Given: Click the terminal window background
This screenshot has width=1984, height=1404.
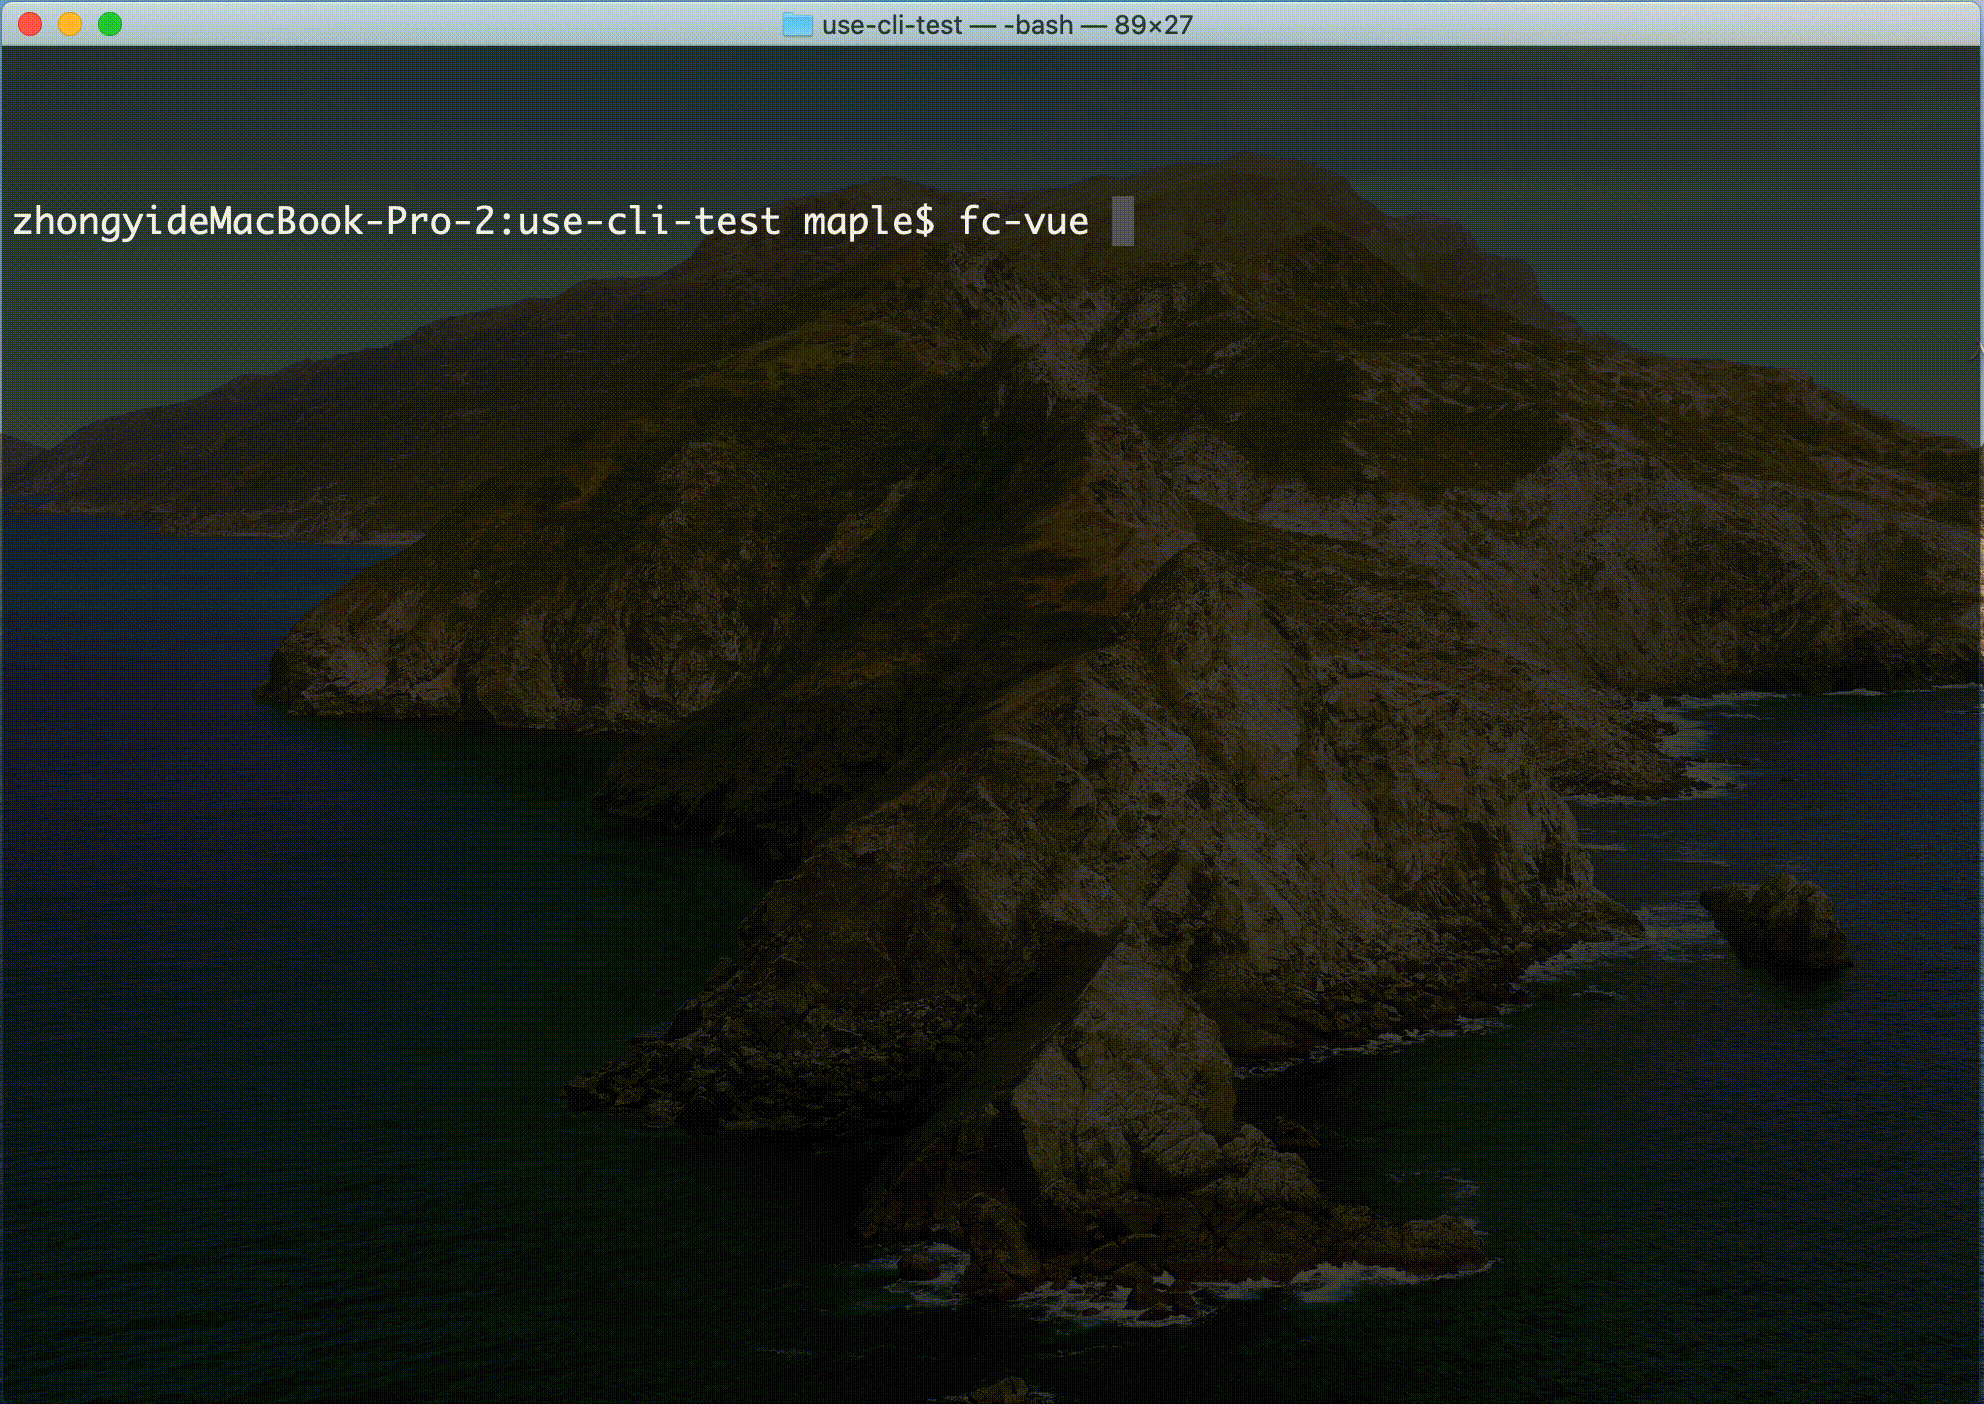Looking at the screenshot, I should [x=992, y=760].
